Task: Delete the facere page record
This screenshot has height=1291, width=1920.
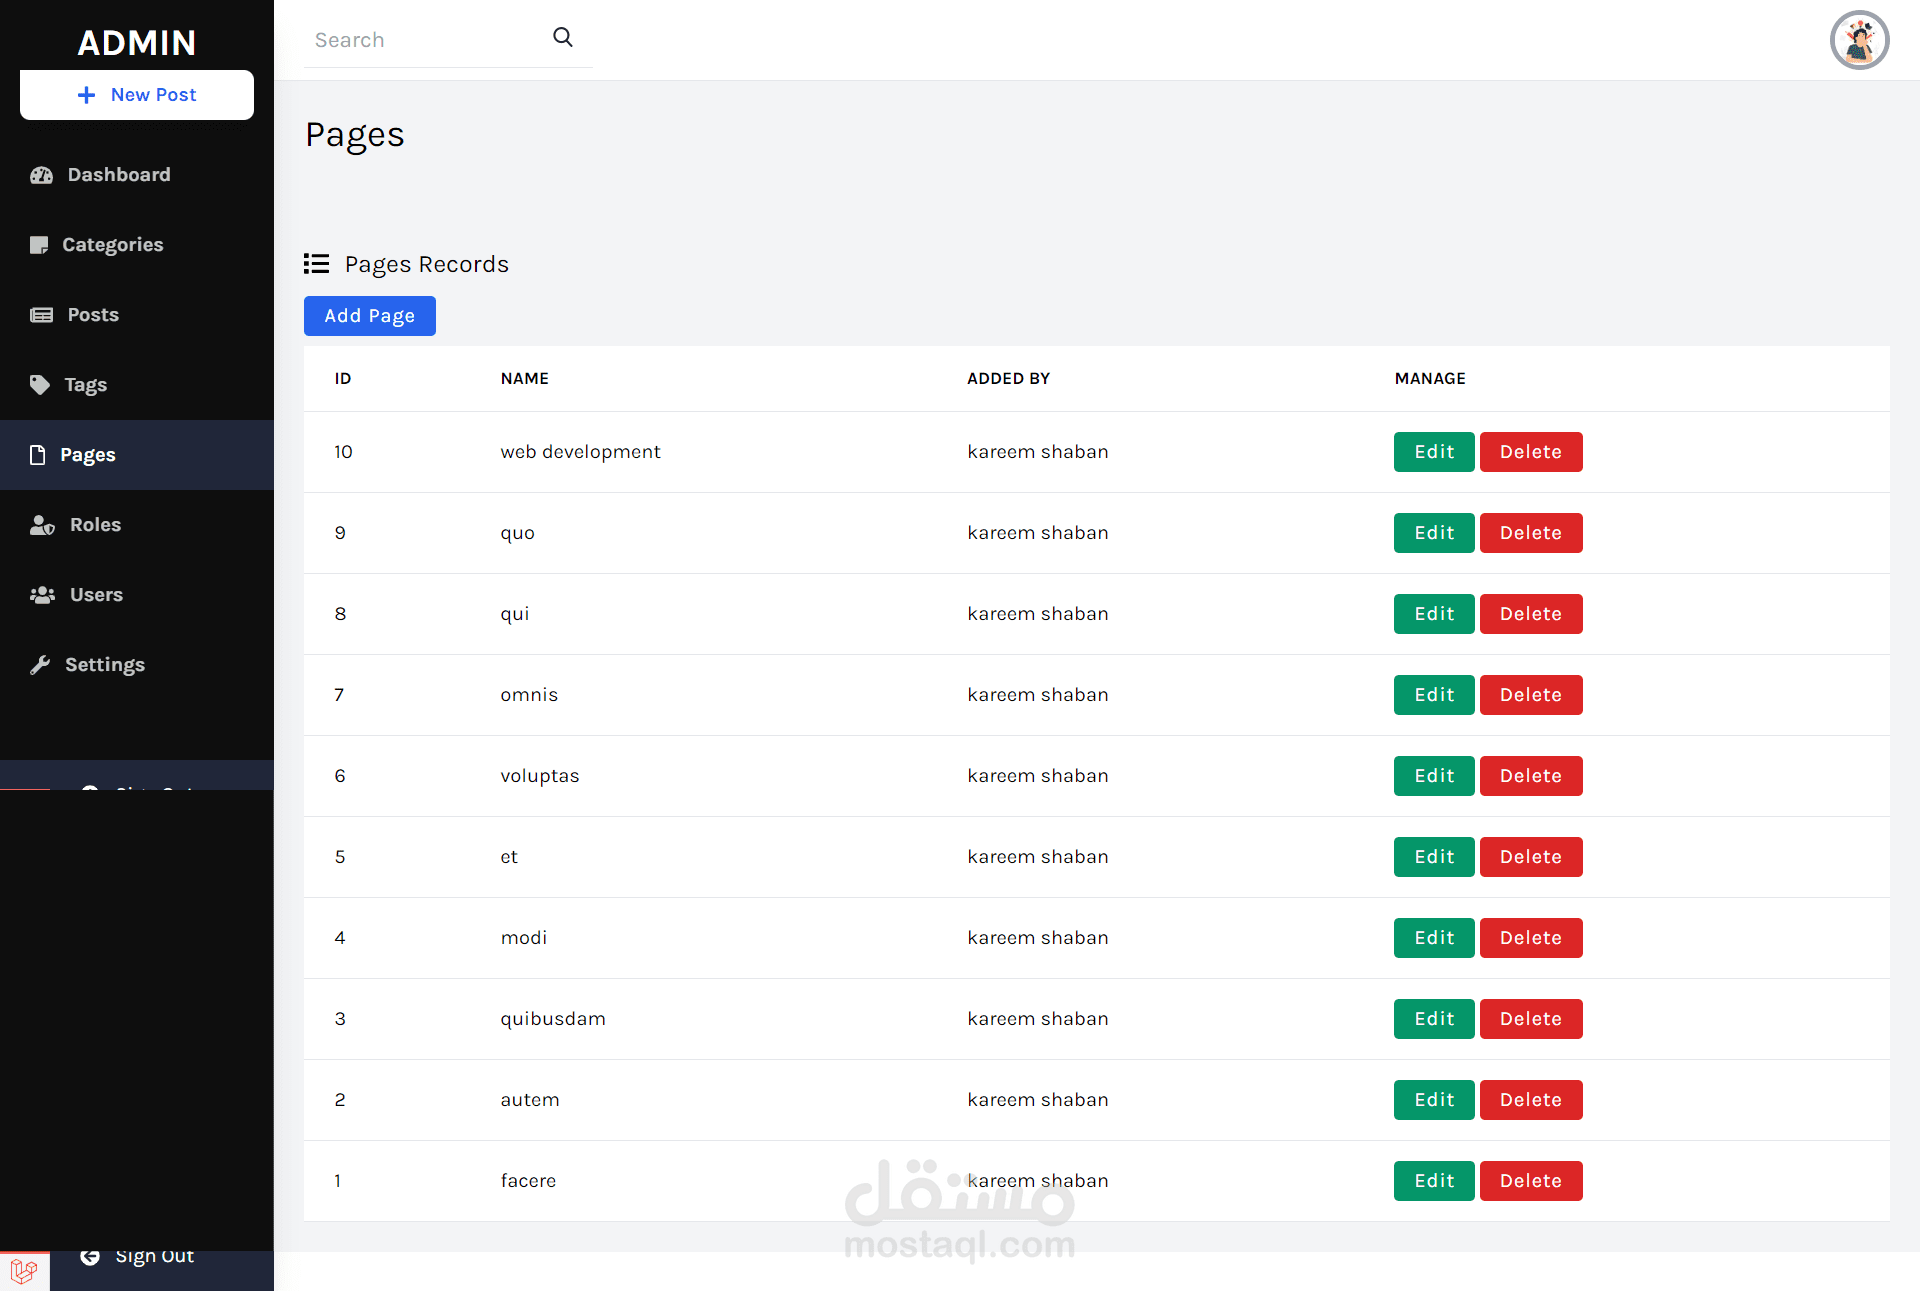Action: (1530, 1181)
